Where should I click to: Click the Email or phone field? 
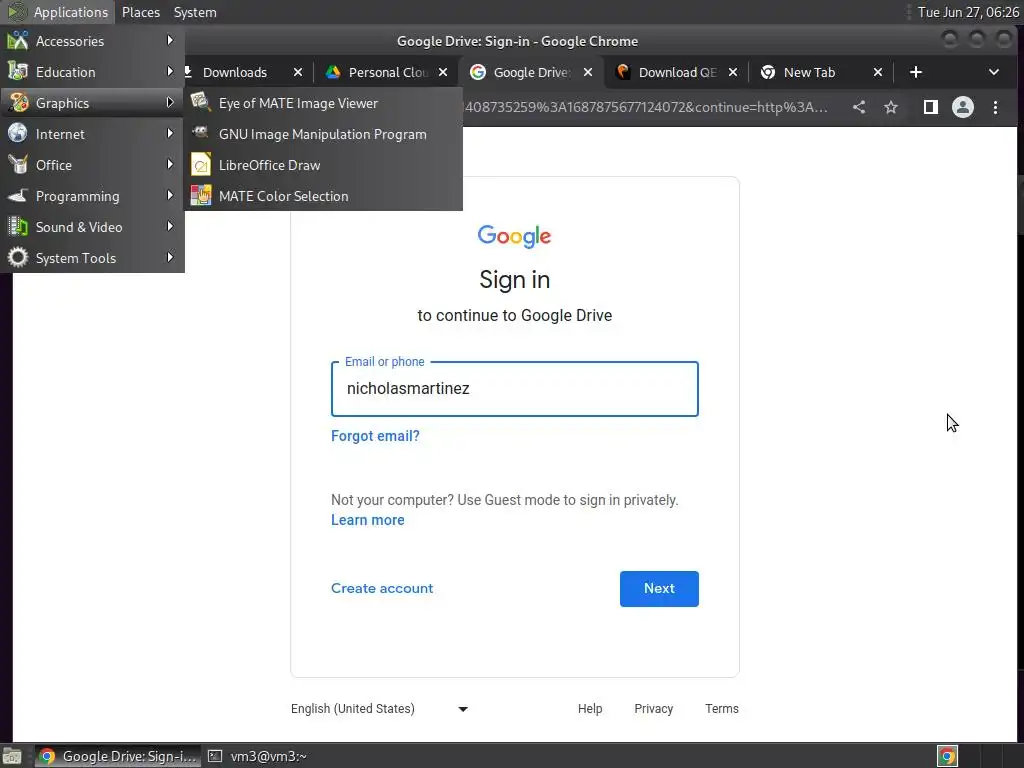515,389
